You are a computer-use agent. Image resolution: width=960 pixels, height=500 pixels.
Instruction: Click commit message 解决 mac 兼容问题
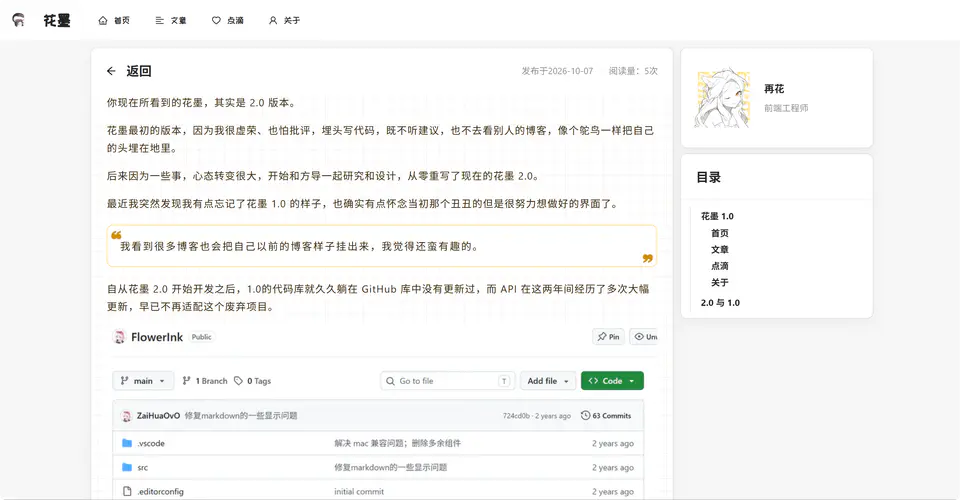click(x=397, y=443)
